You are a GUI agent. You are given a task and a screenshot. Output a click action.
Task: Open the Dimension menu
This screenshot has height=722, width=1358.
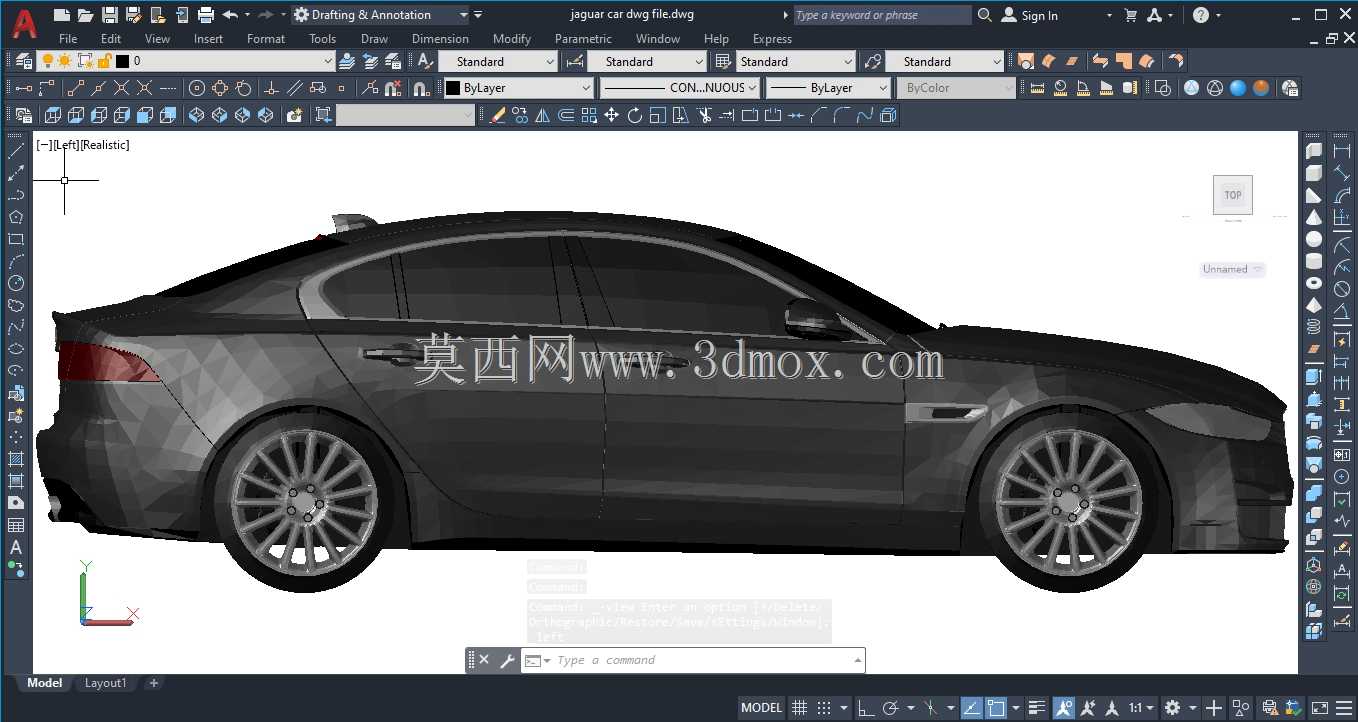pos(440,39)
